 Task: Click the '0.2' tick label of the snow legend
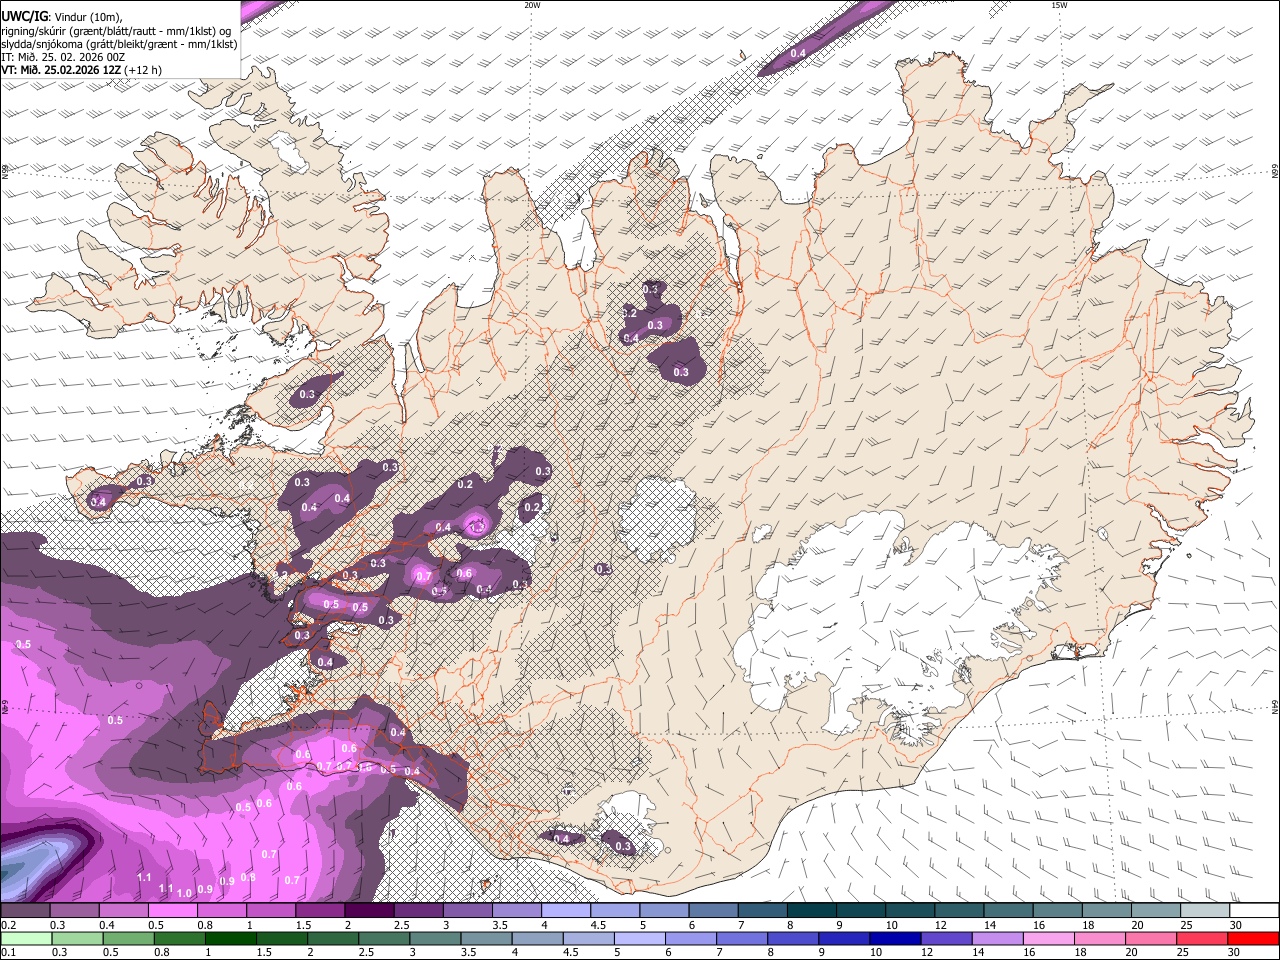tap(7, 925)
